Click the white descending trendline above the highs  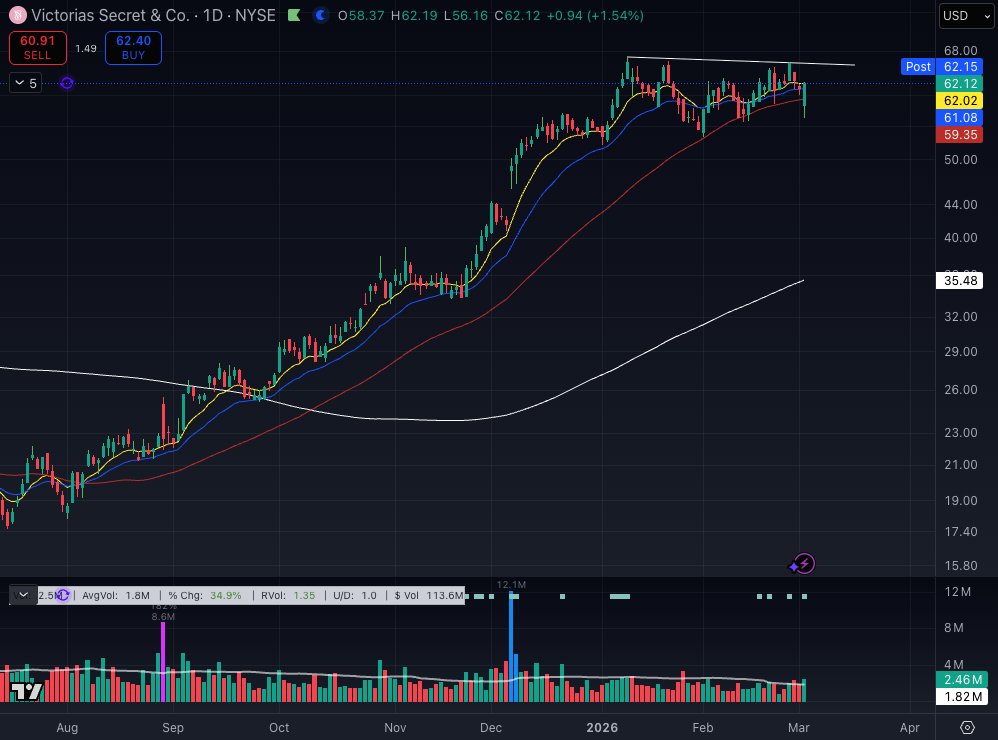click(740, 61)
